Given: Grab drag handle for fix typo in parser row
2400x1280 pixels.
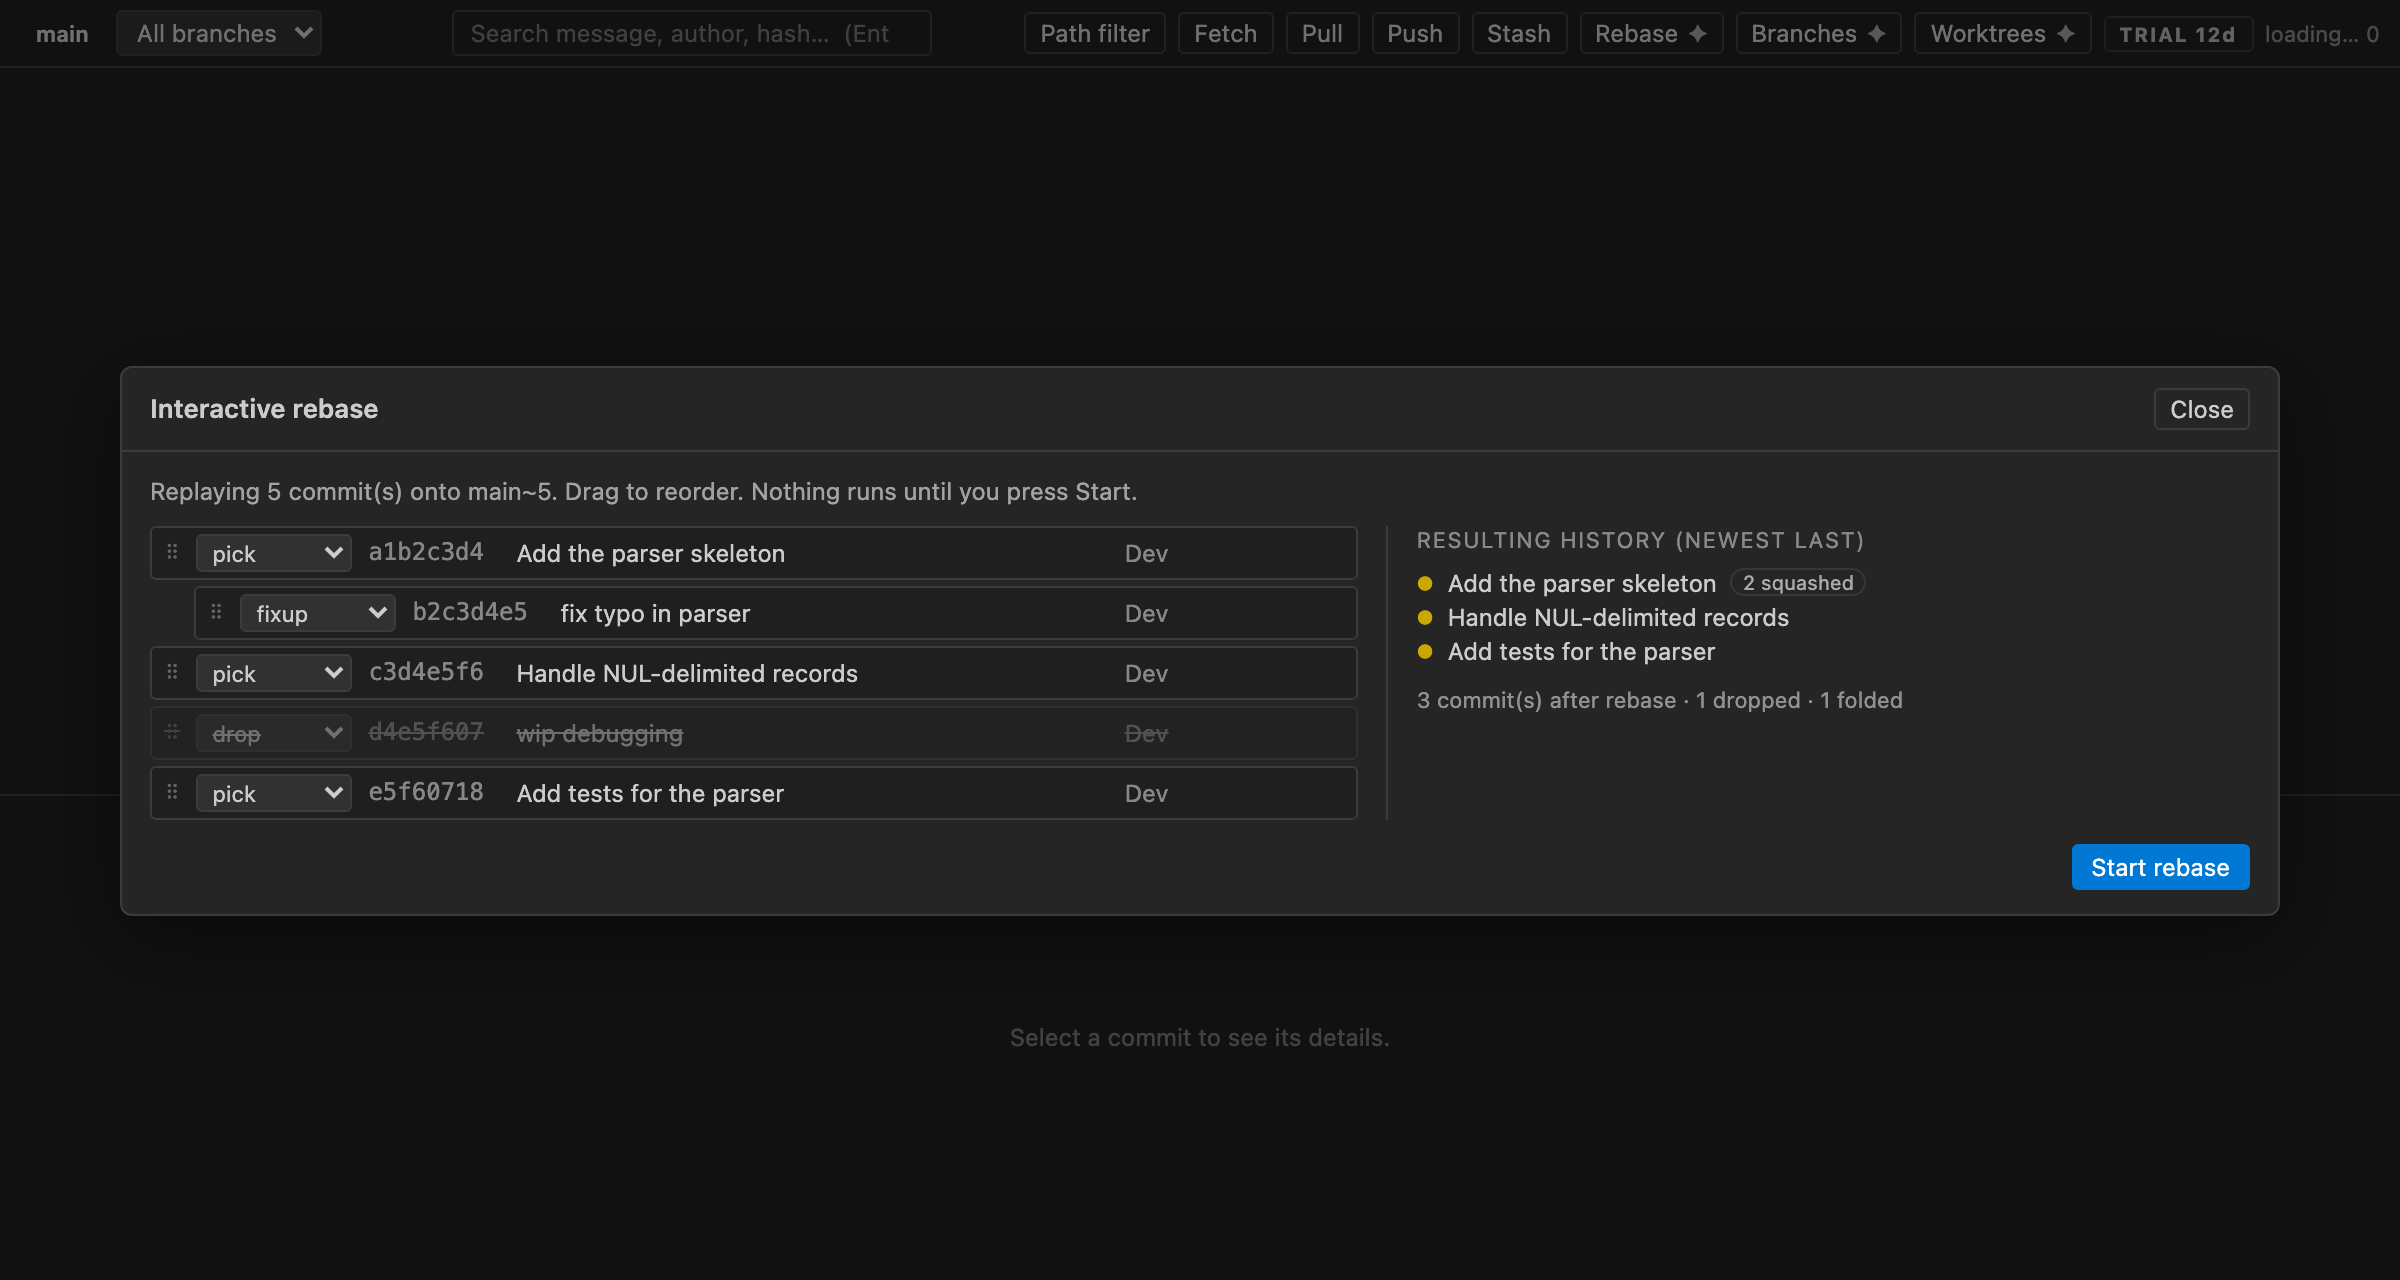Looking at the screenshot, I should (x=216, y=612).
